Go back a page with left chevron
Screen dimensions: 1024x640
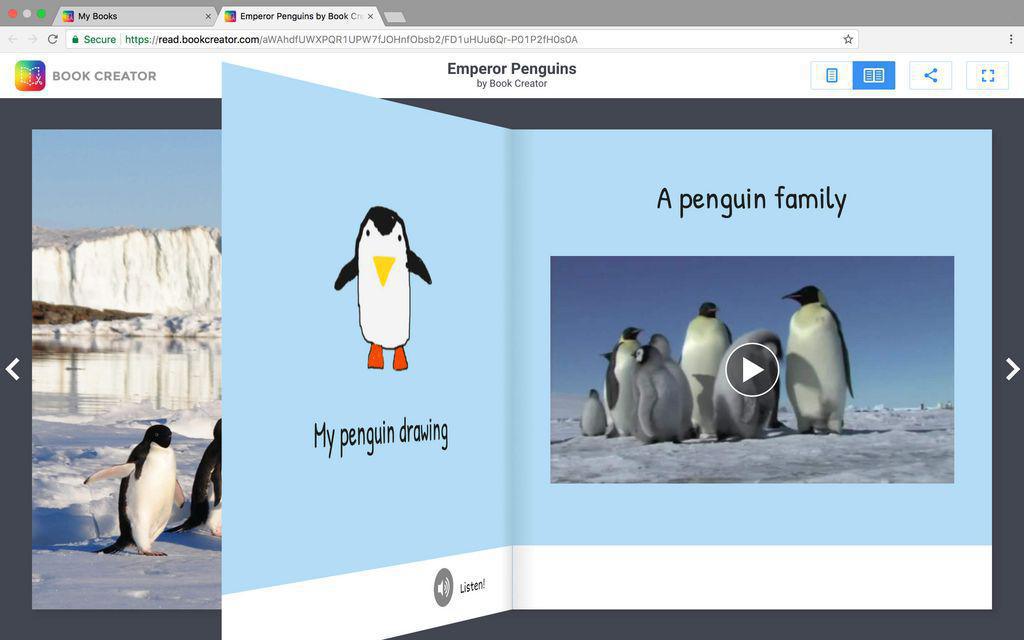tap(13, 370)
